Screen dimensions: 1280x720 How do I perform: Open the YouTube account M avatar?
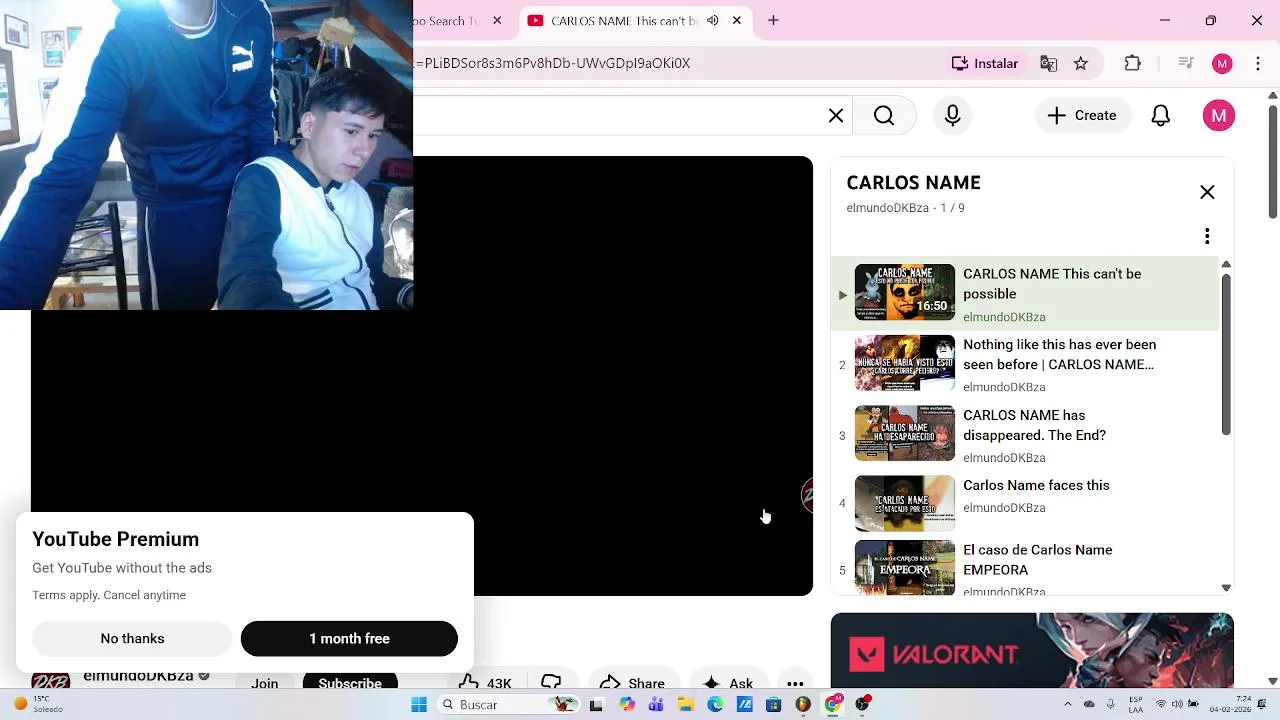1219,116
